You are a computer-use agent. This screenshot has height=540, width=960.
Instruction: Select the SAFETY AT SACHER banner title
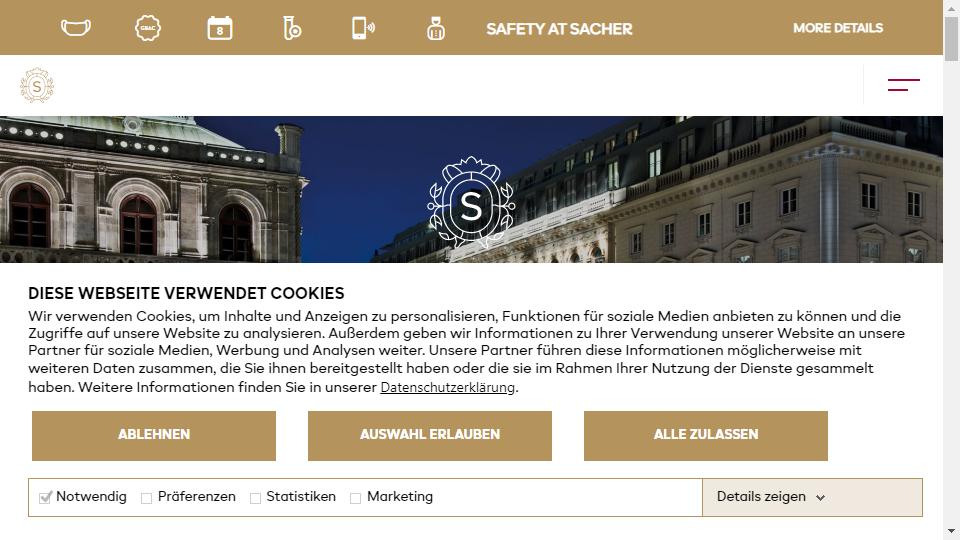click(x=559, y=29)
